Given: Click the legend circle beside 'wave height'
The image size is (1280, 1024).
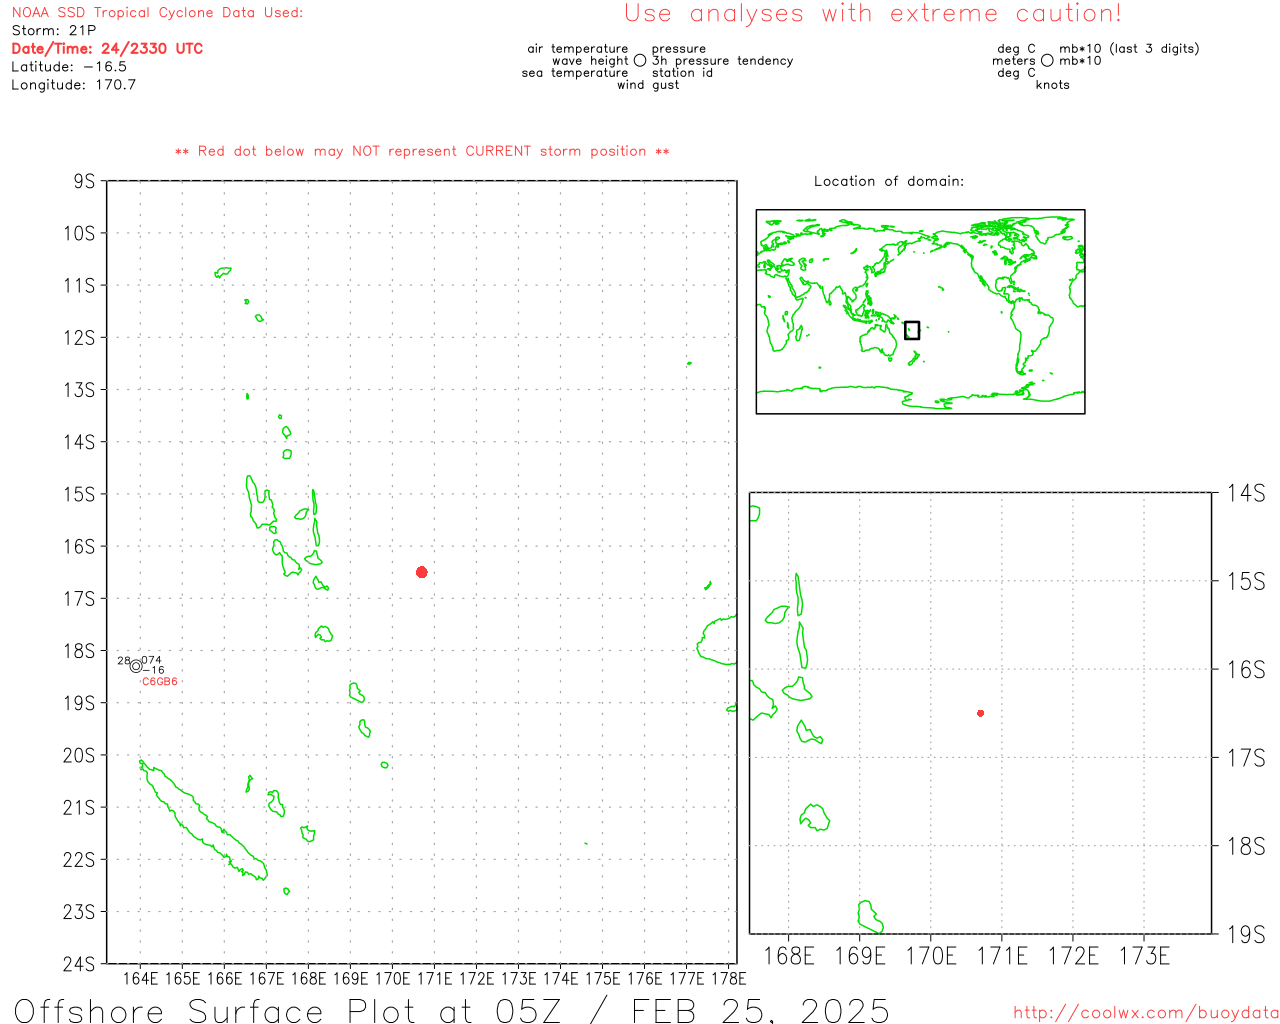Looking at the screenshot, I should coord(640,61).
